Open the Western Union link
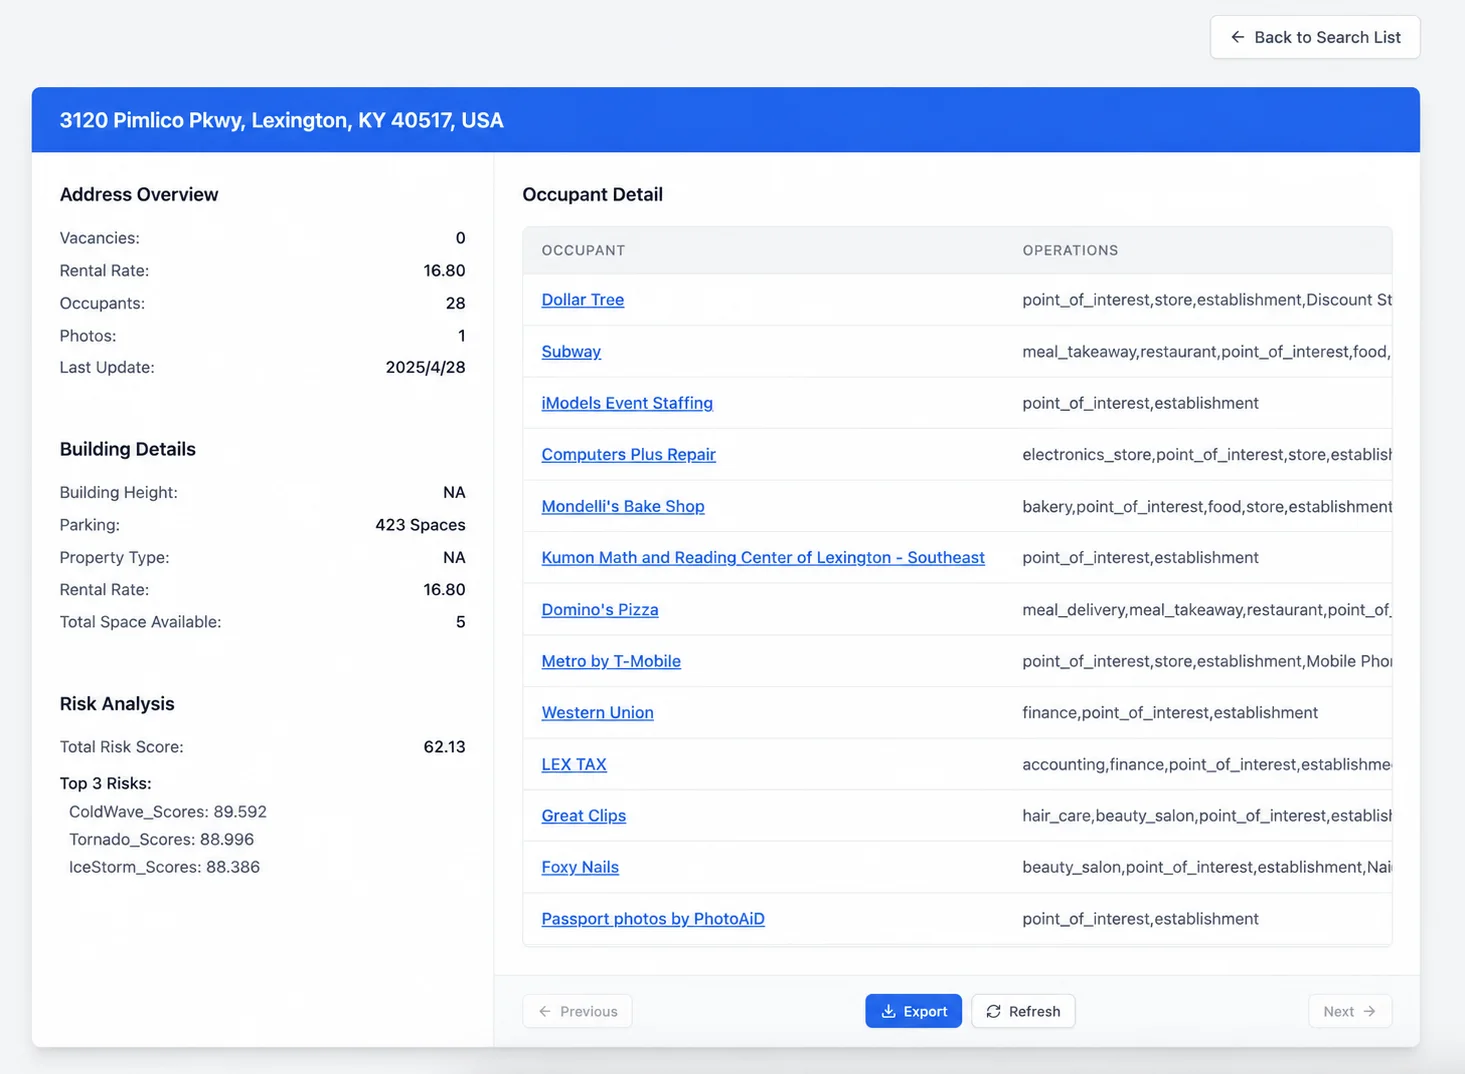 598,713
